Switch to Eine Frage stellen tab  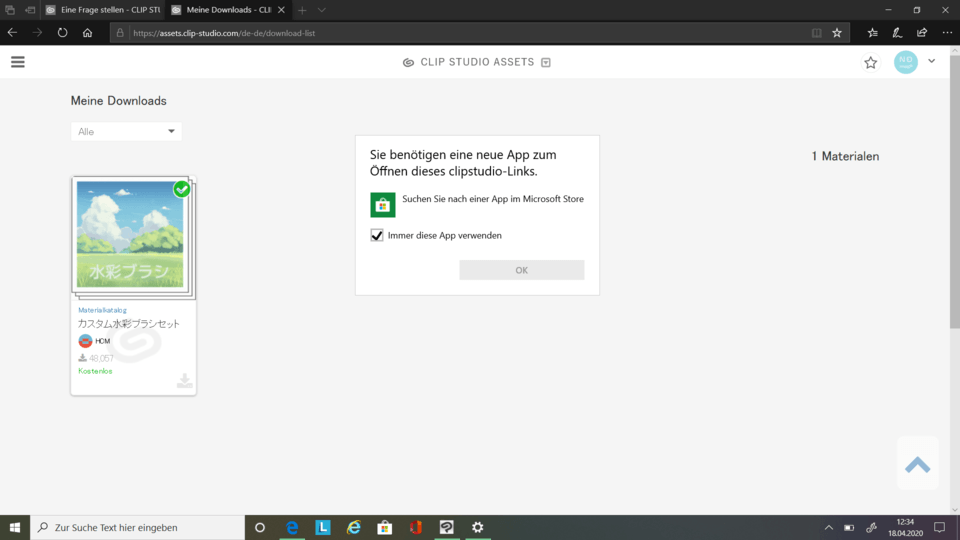[103, 10]
